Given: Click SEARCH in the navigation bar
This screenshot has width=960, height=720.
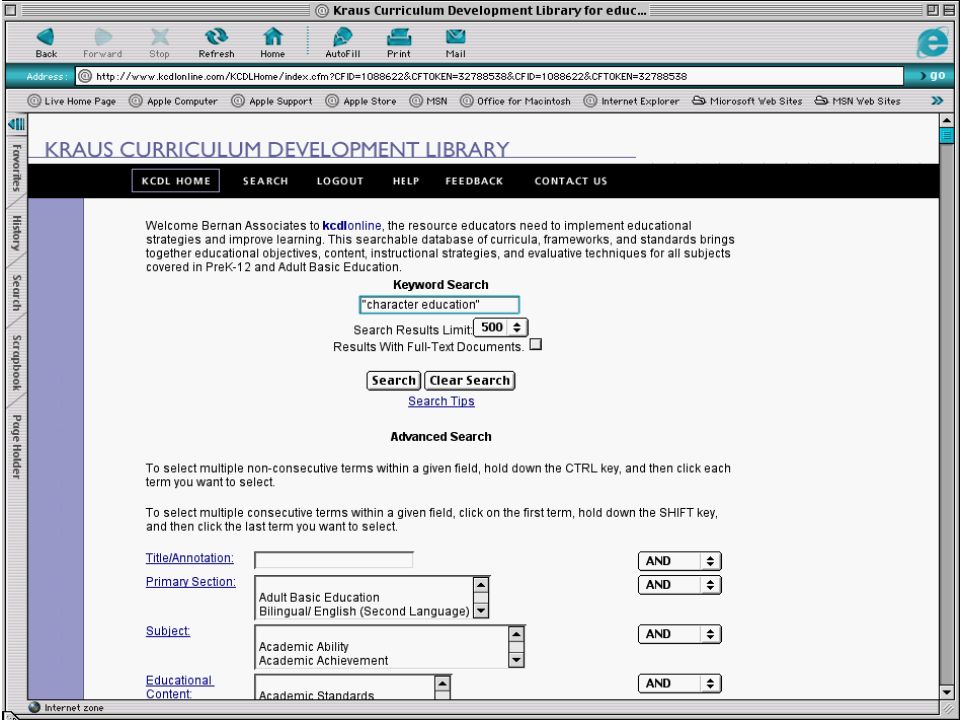Looking at the screenshot, I should pyautogui.click(x=265, y=181).
